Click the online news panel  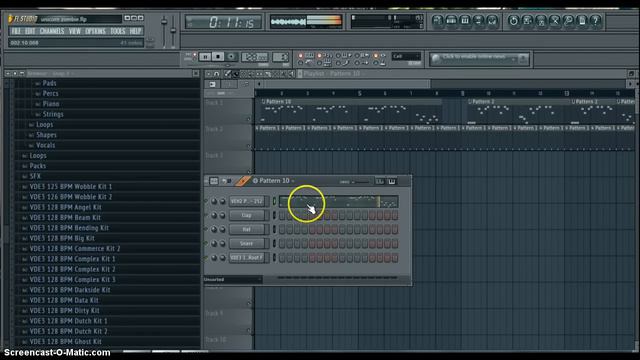[x=479, y=59]
